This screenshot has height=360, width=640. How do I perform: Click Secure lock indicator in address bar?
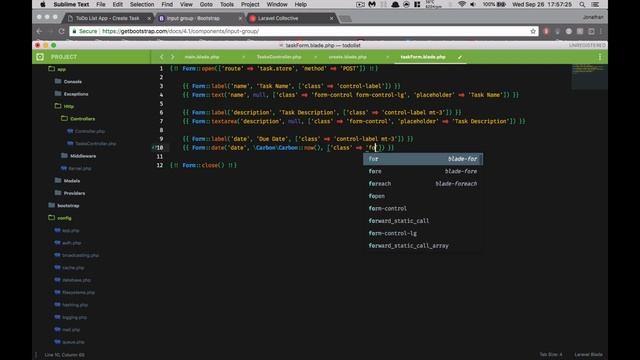click(x=84, y=31)
